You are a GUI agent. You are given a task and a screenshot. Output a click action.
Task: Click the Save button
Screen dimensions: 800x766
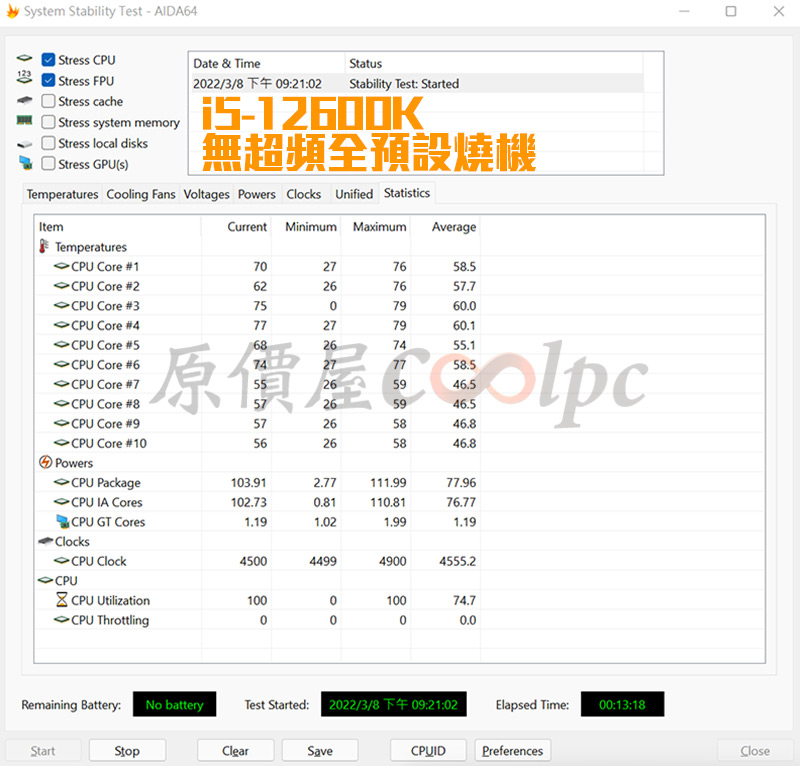point(320,750)
